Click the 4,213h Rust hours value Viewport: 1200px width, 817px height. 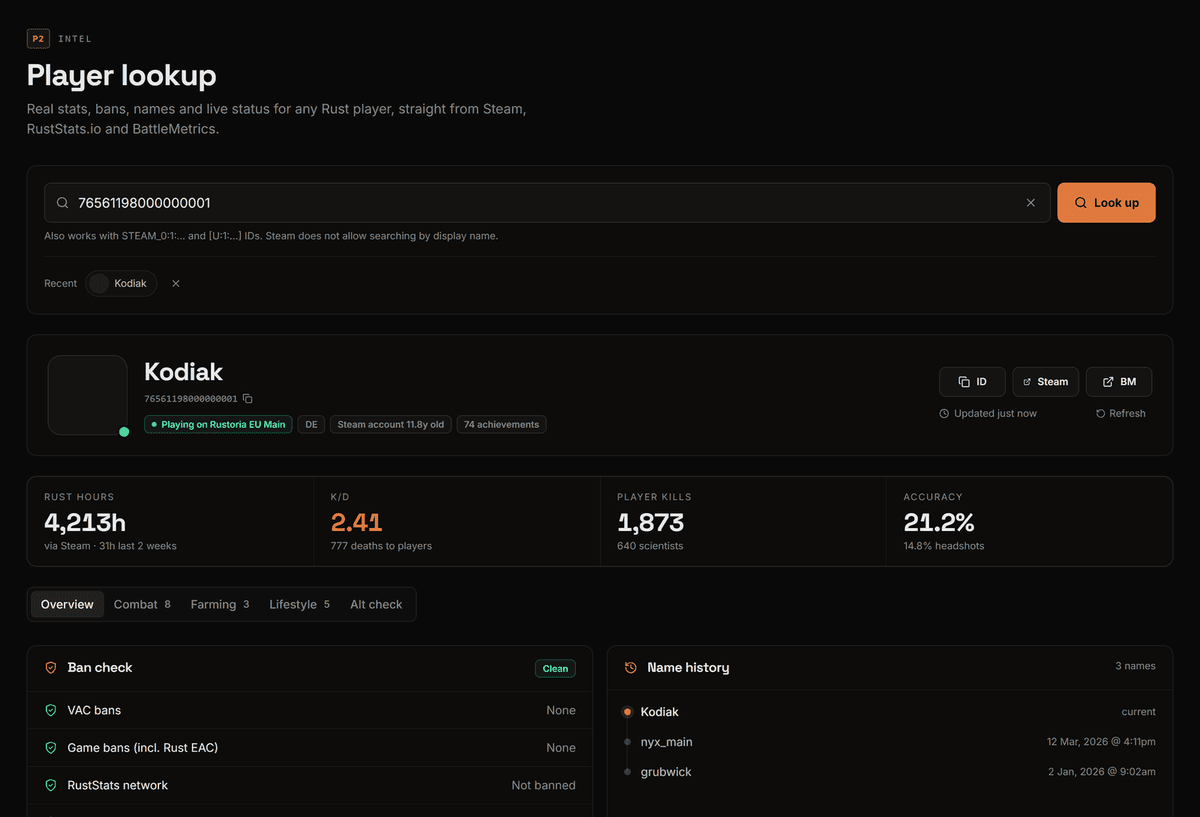(85, 522)
